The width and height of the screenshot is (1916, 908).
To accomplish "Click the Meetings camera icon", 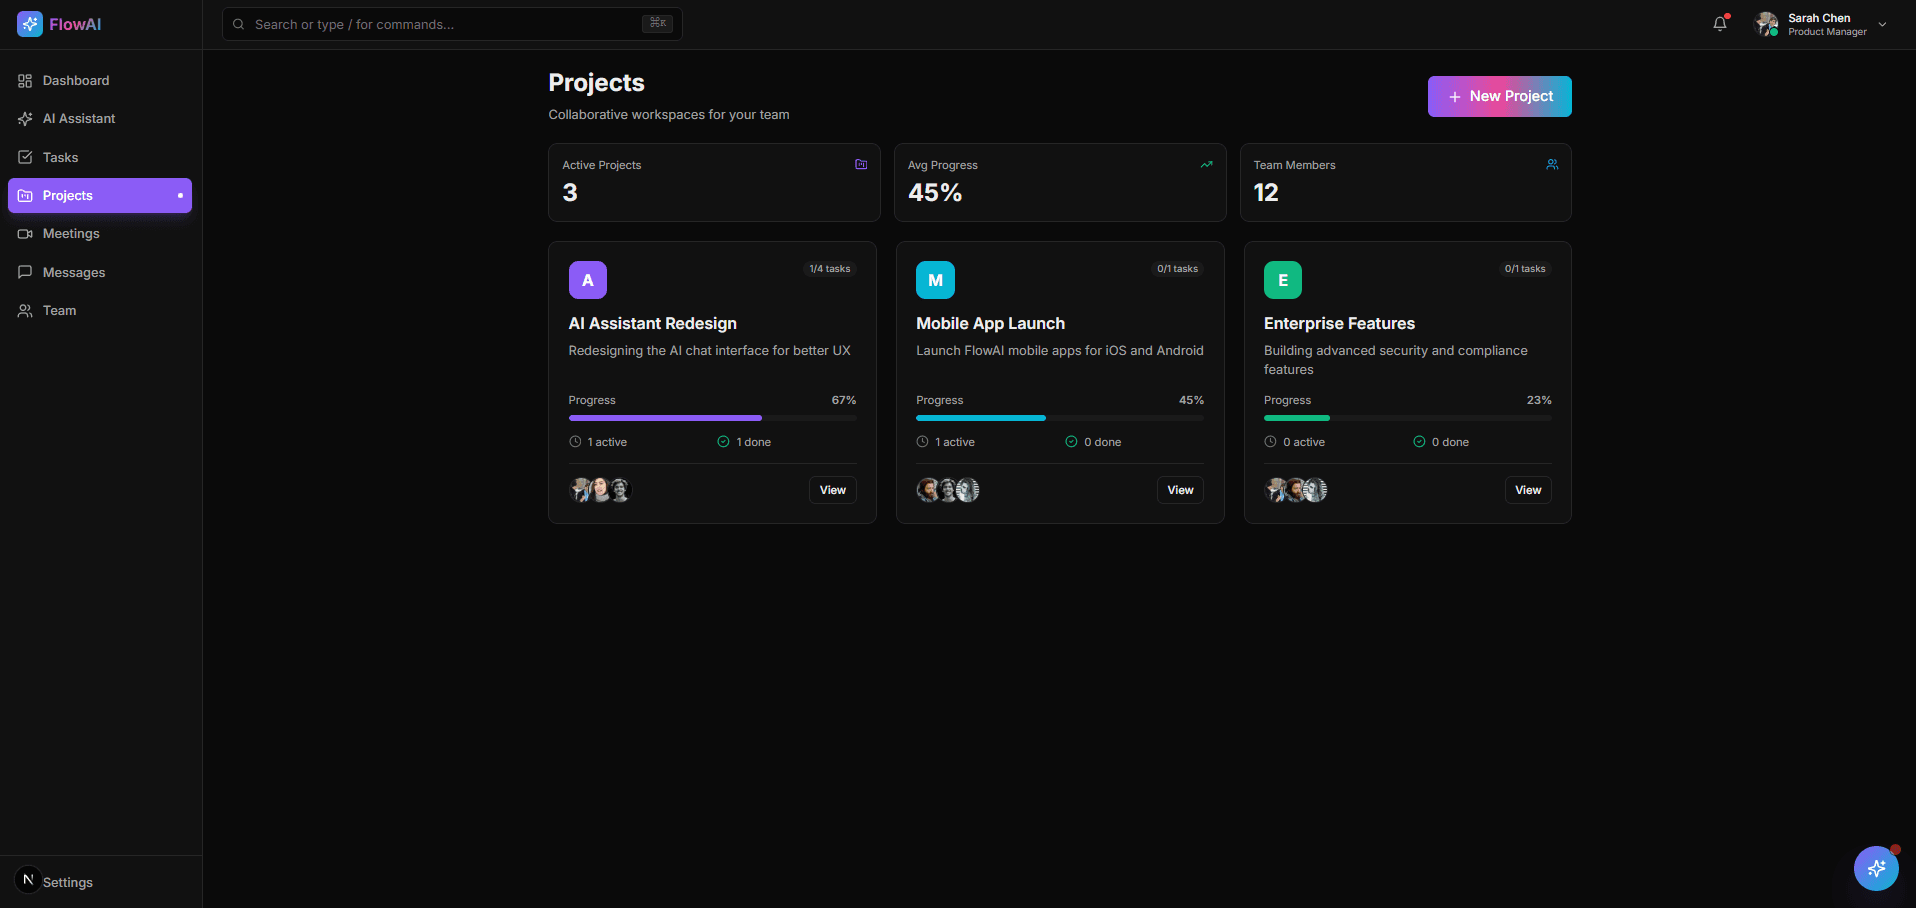I will pyautogui.click(x=25, y=233).
